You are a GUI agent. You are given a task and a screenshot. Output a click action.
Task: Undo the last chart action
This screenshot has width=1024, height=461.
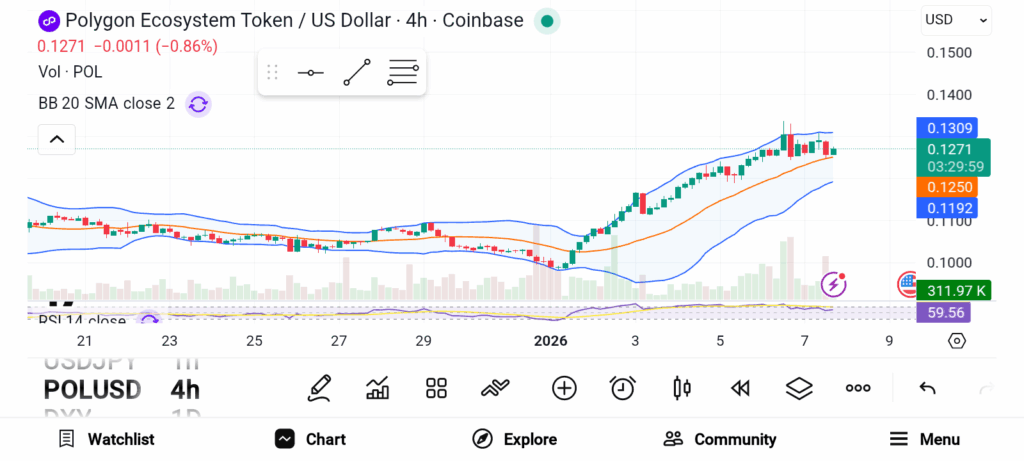[x=927, y=388]
